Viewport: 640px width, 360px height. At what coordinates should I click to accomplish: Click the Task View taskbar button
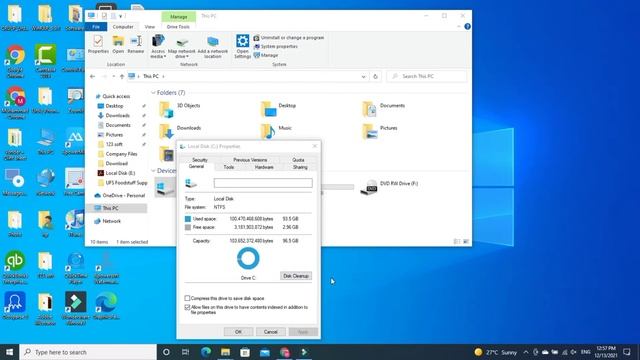[185, 352]
